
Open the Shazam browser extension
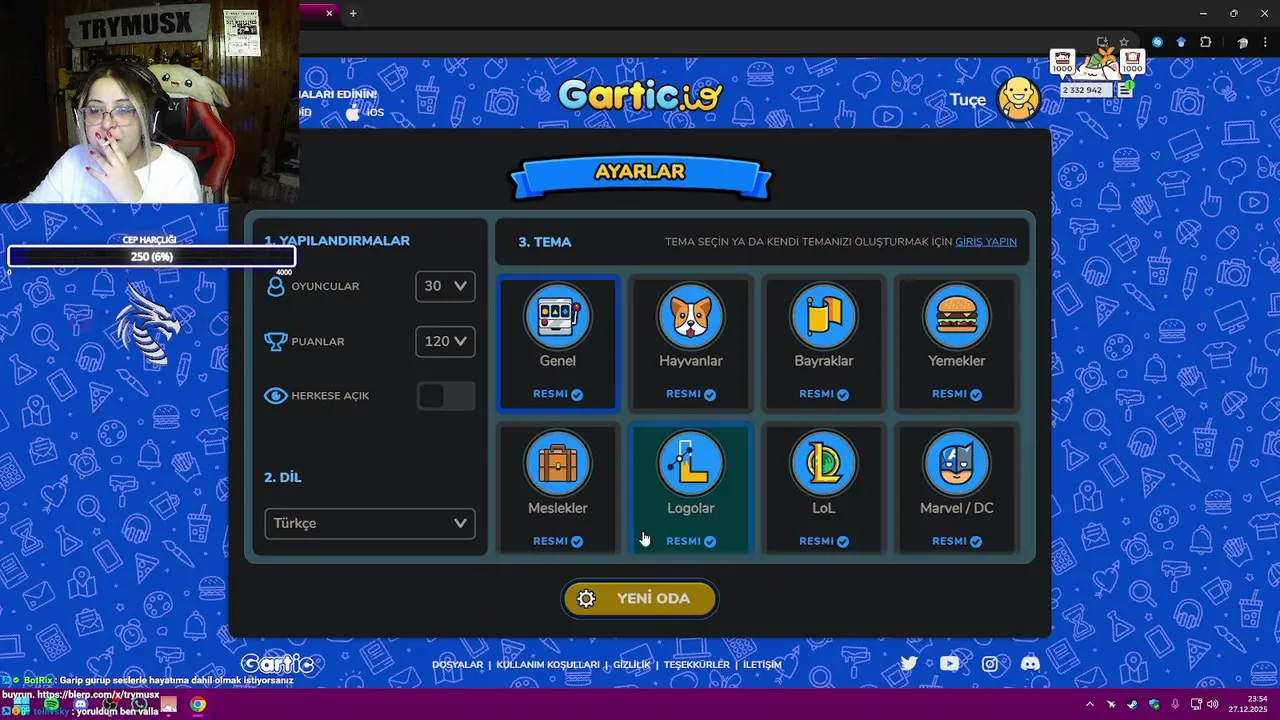coord(1157,42)
